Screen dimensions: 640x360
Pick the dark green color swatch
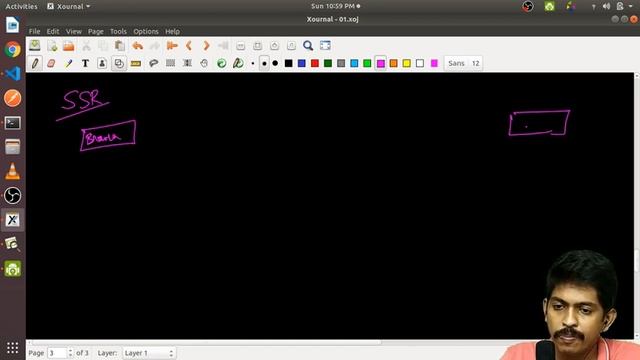coord(328,63)
